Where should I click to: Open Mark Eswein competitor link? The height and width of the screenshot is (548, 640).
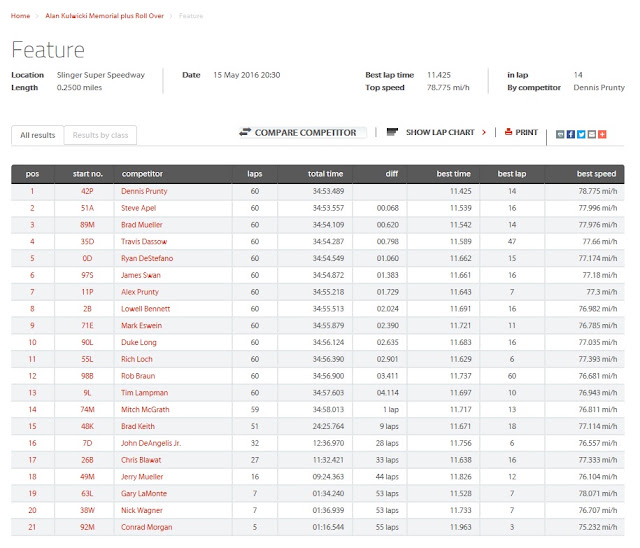[142, 325]
